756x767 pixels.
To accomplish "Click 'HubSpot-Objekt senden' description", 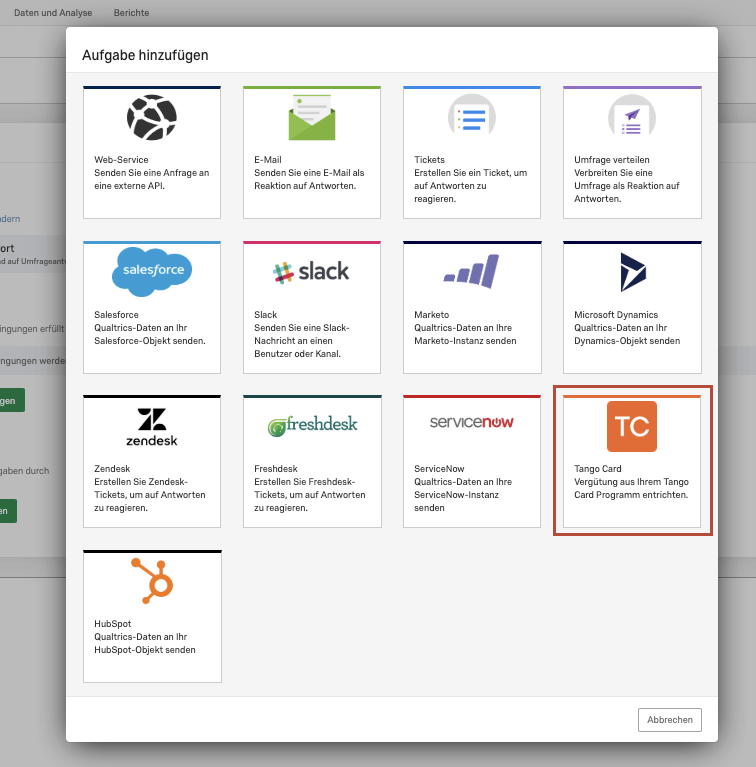I will pos(145,643).
